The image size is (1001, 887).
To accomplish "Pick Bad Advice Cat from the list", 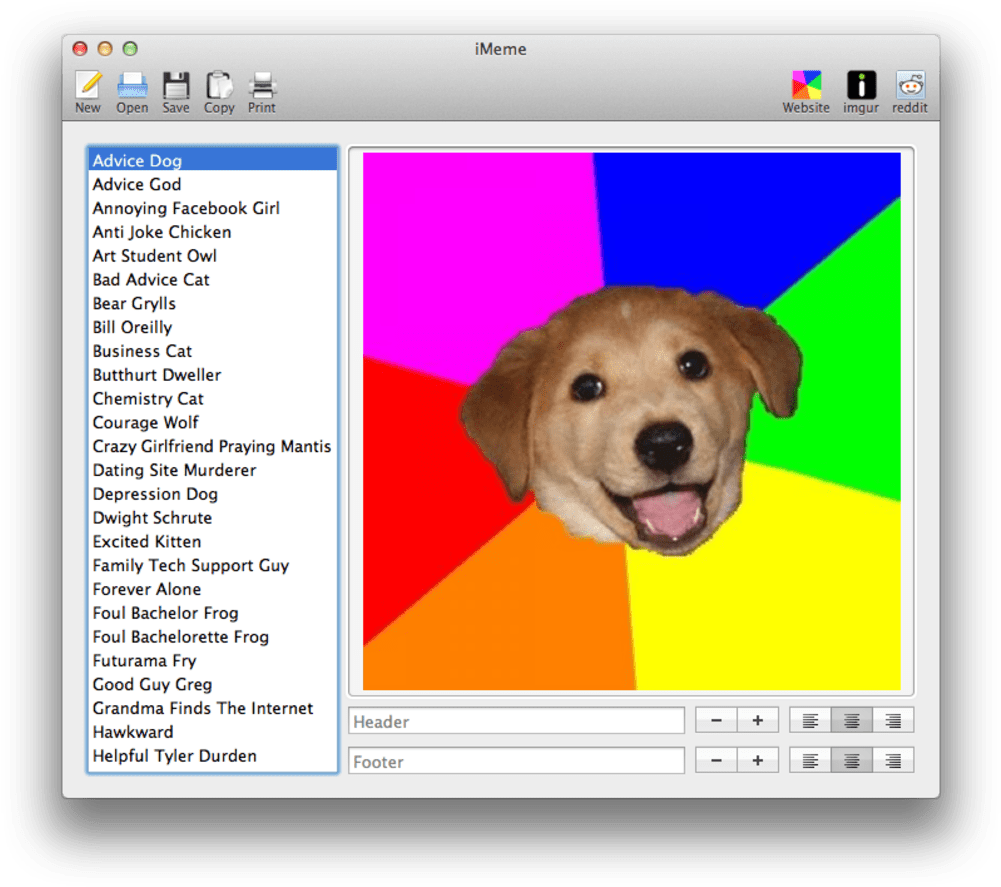I will (213, 280).
